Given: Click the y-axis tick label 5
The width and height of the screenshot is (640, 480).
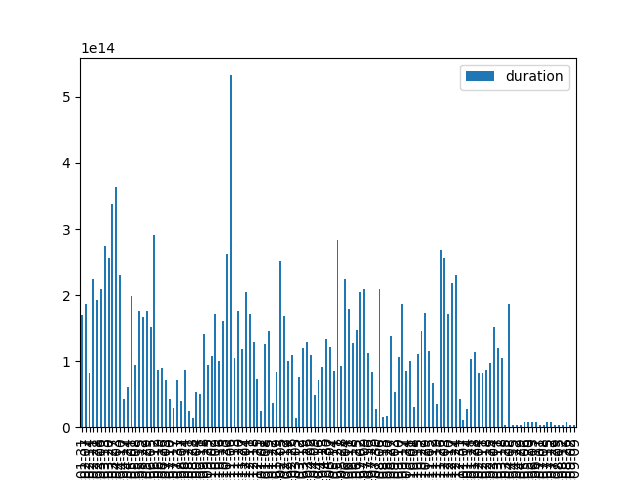Looking at the screenshot, I should coord(68,97).
